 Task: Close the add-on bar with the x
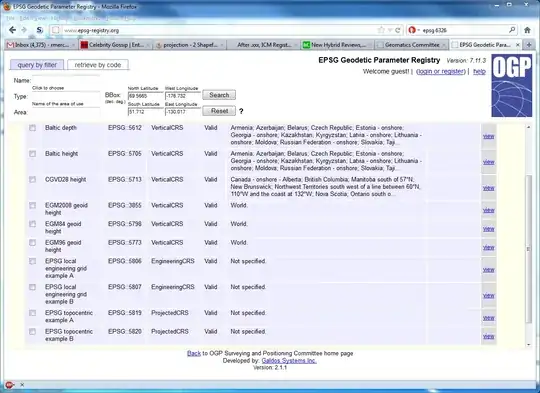coord(22,385)
